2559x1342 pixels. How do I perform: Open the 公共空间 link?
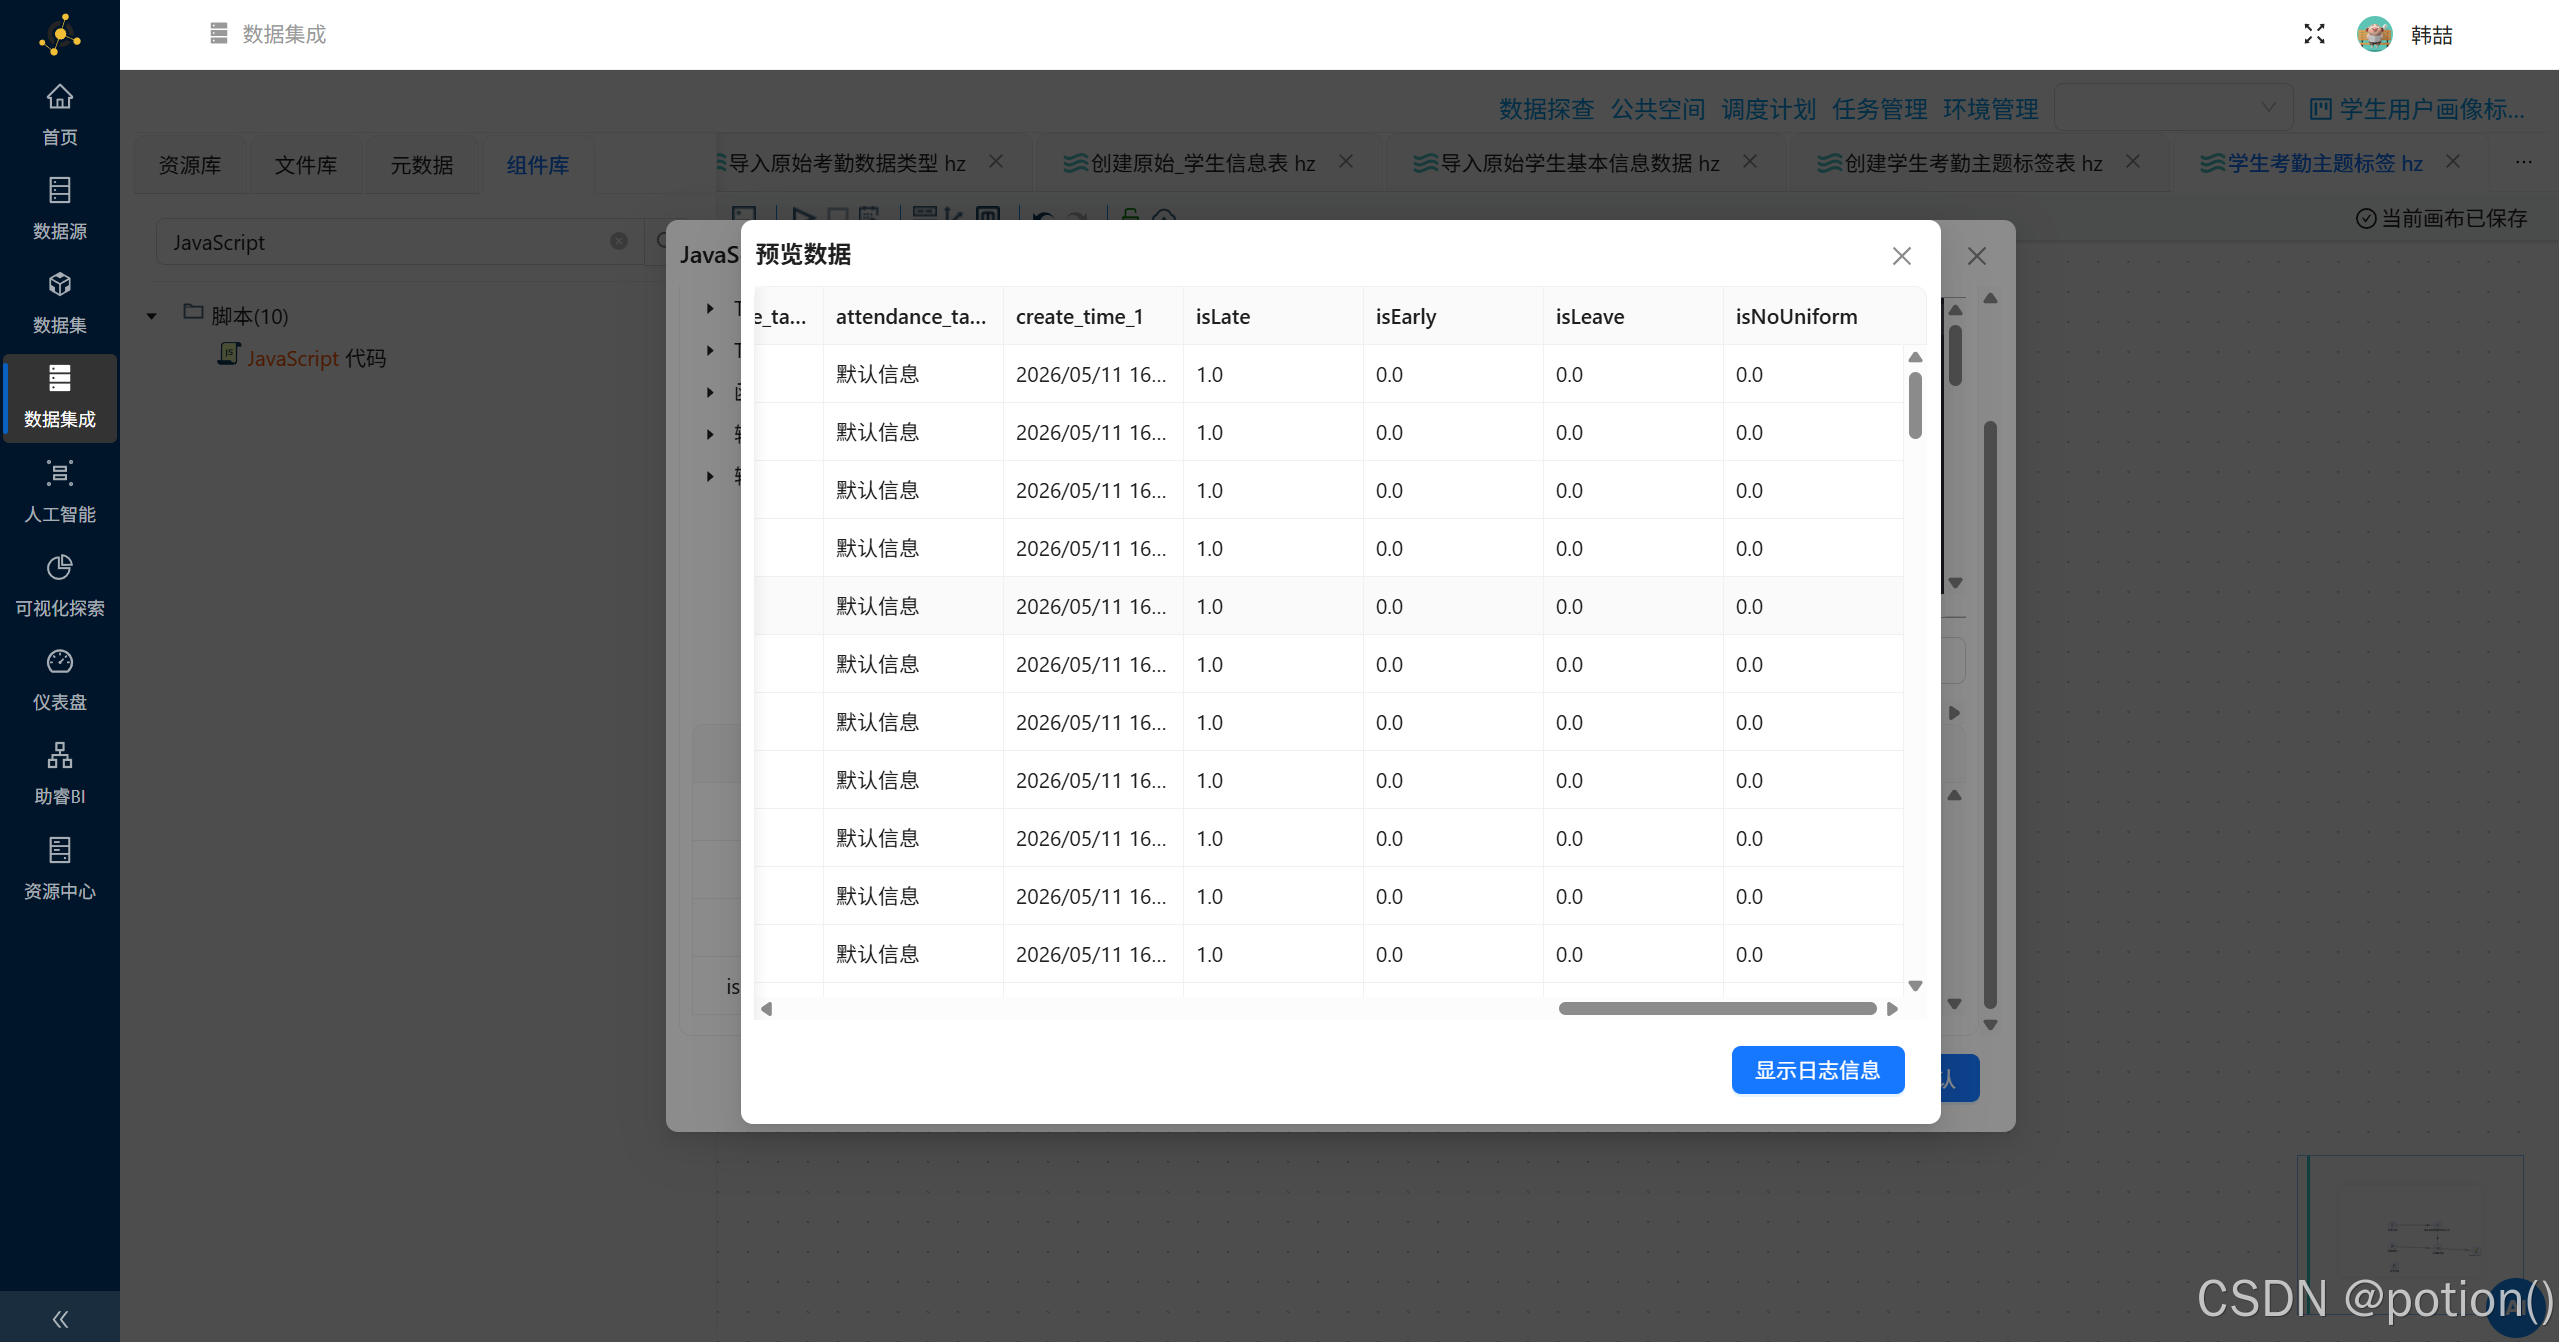pos(1657,109)
